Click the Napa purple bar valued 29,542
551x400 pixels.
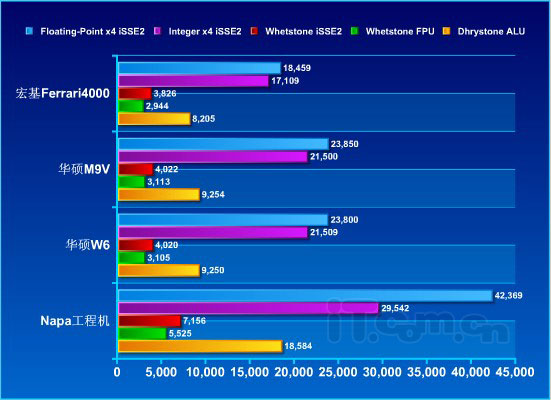point(248,309)
